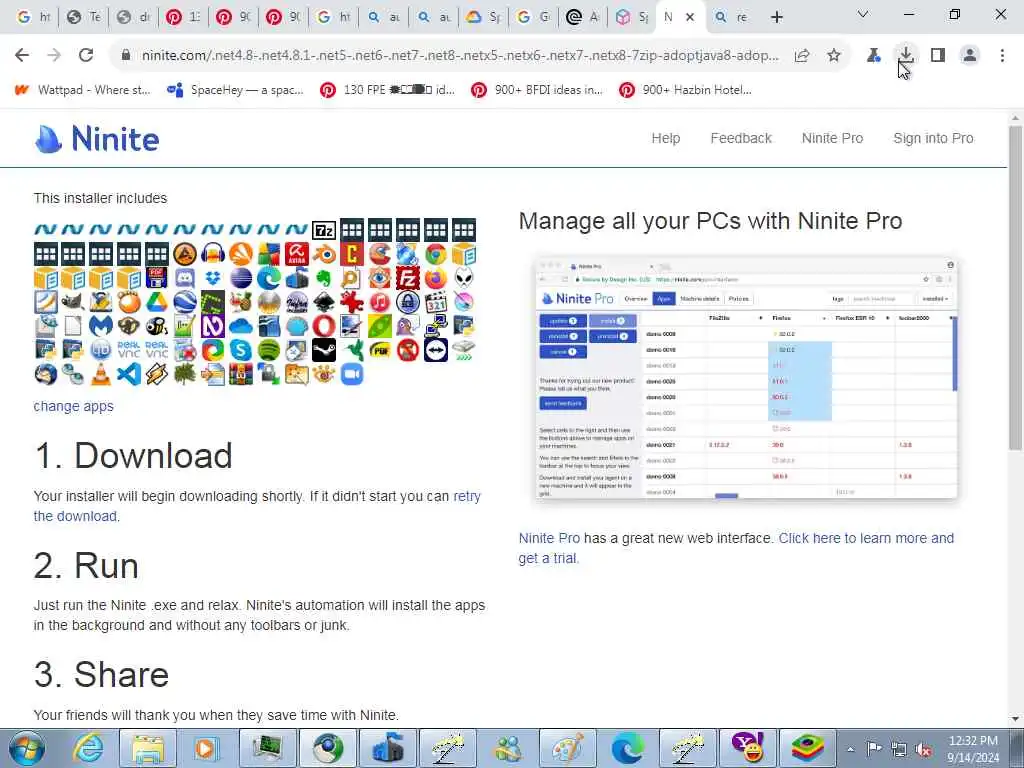
Task: Click the Firefox icon in app grid
Action: pos(436,278)
